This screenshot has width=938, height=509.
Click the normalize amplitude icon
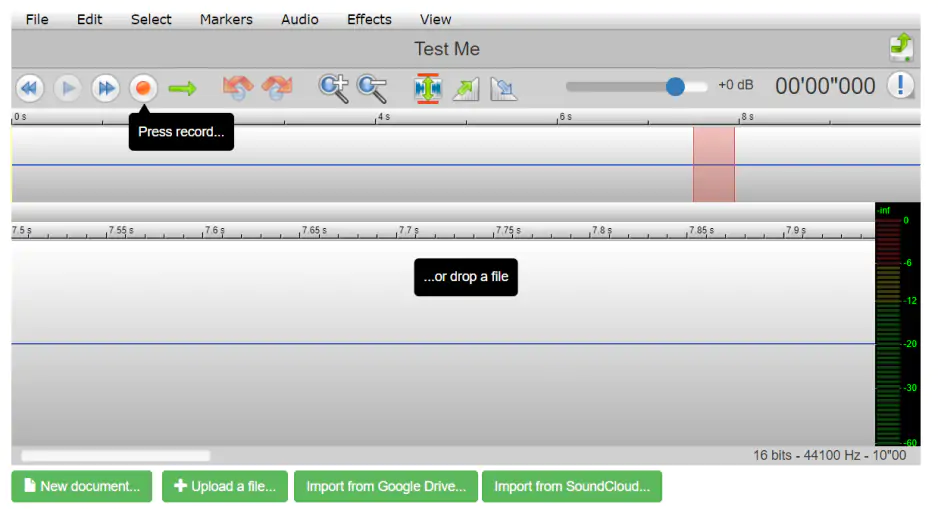(x=428, y=88)
